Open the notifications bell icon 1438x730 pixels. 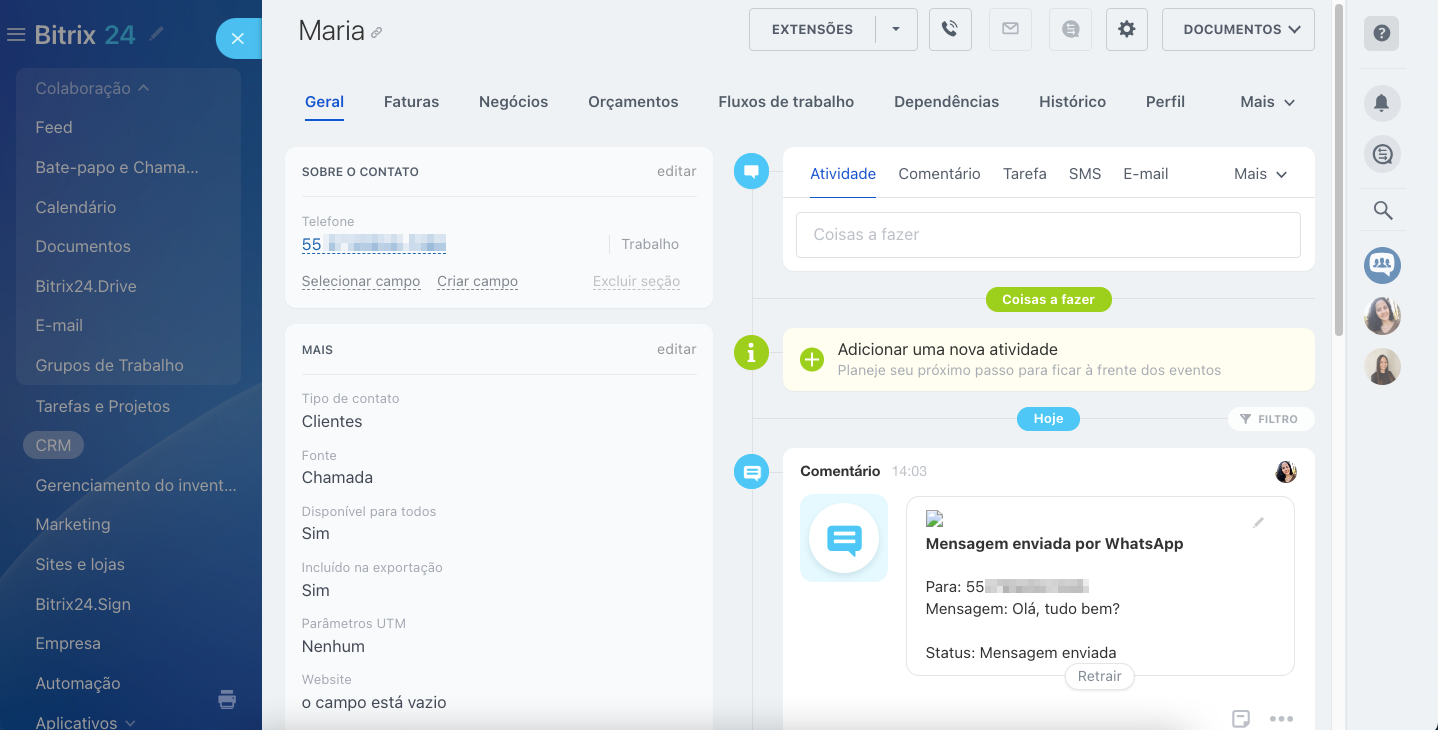[1382, 103]
